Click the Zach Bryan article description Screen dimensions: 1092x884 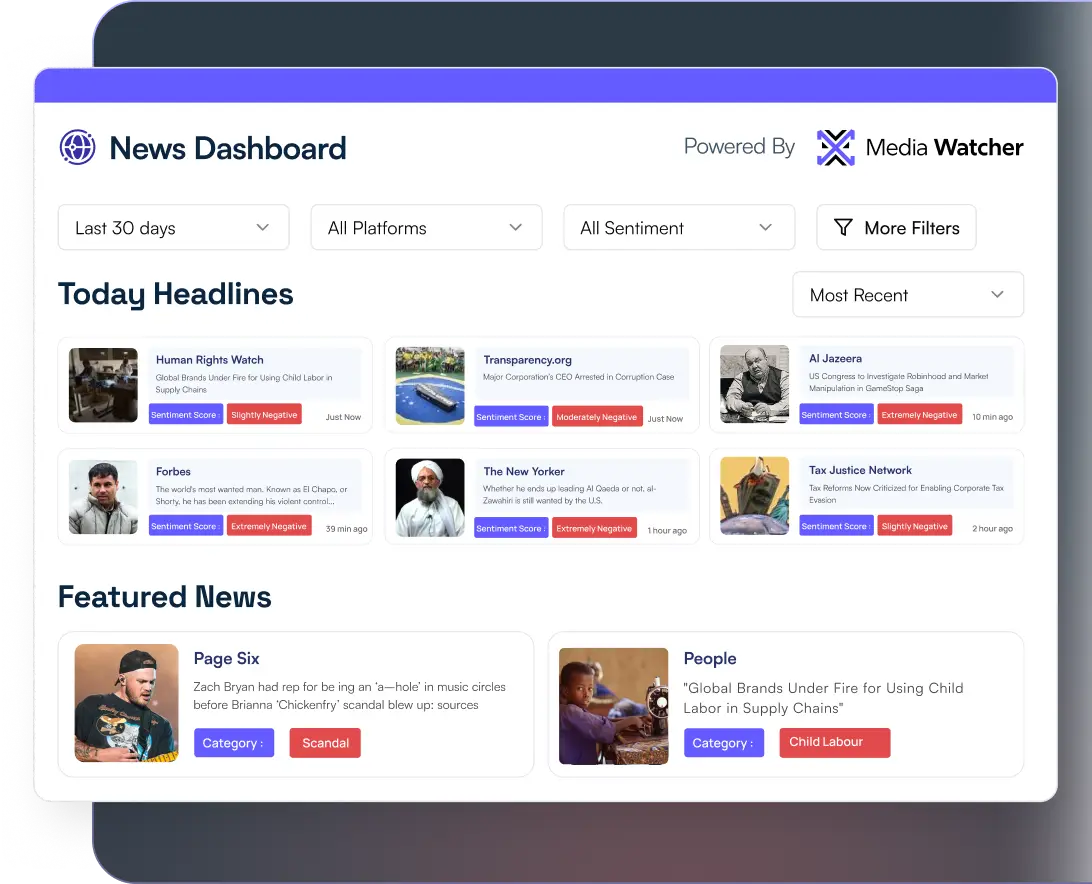(x=350, y=695)
